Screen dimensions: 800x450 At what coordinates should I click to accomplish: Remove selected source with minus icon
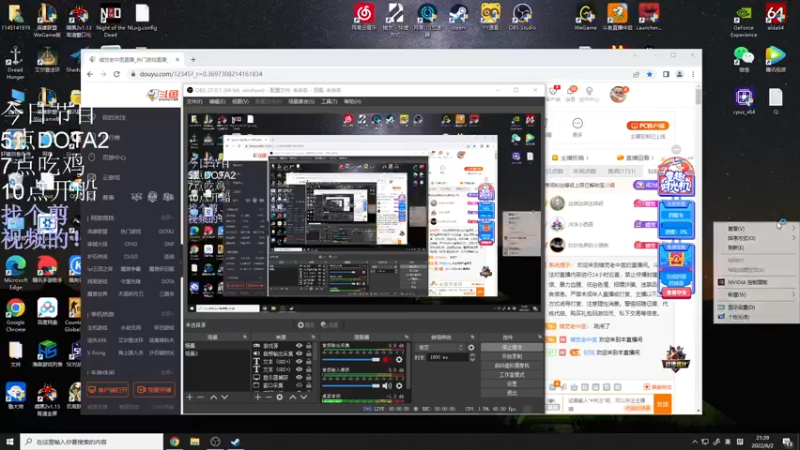[268, 397]
